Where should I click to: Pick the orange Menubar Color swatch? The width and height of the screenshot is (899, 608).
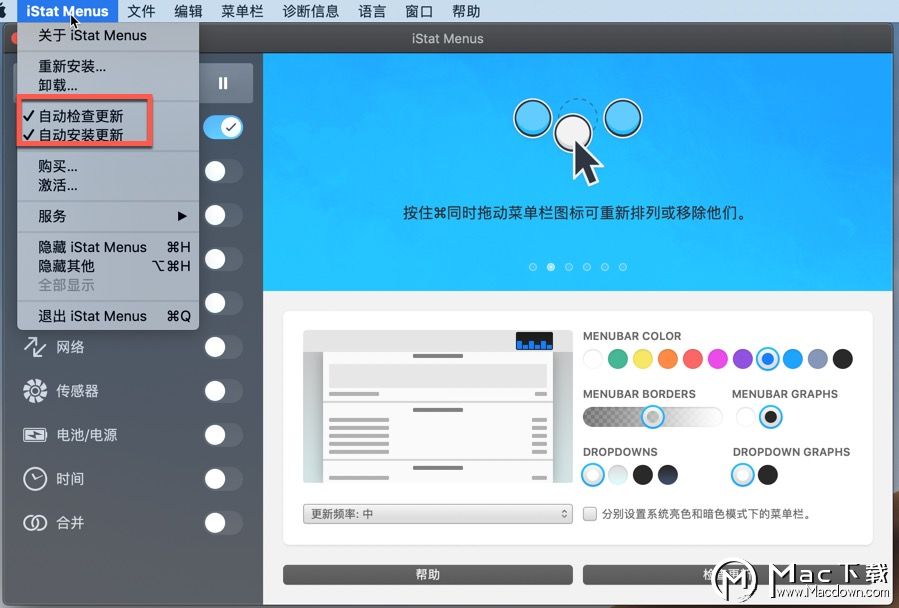[668, 359]
